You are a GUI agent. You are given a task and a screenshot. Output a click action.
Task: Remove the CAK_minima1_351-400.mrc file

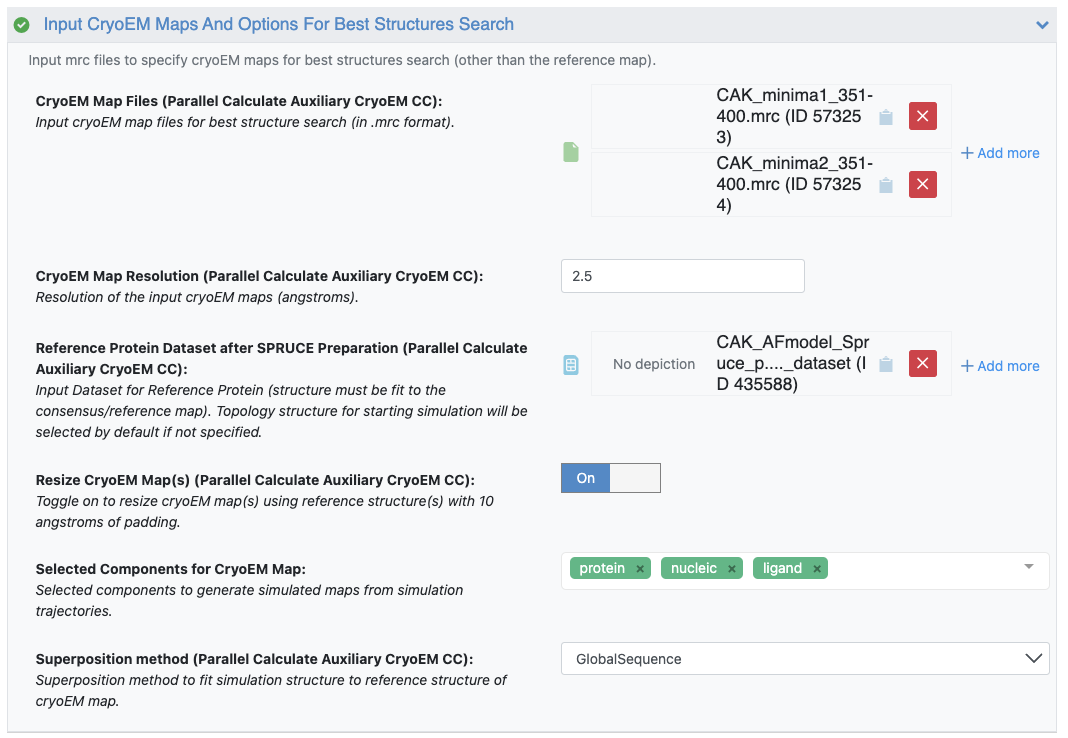[x=922, y=117]
